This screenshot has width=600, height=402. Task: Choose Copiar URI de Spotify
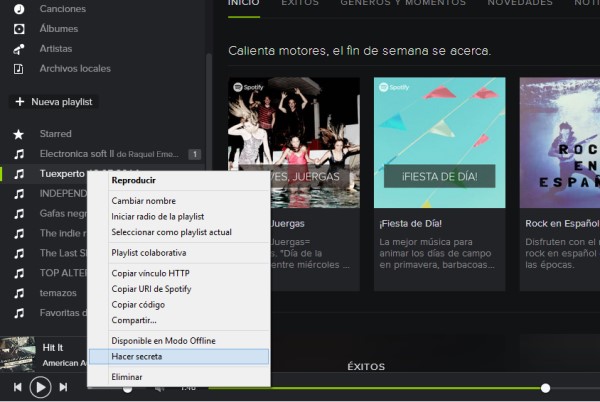pos(179,289)
